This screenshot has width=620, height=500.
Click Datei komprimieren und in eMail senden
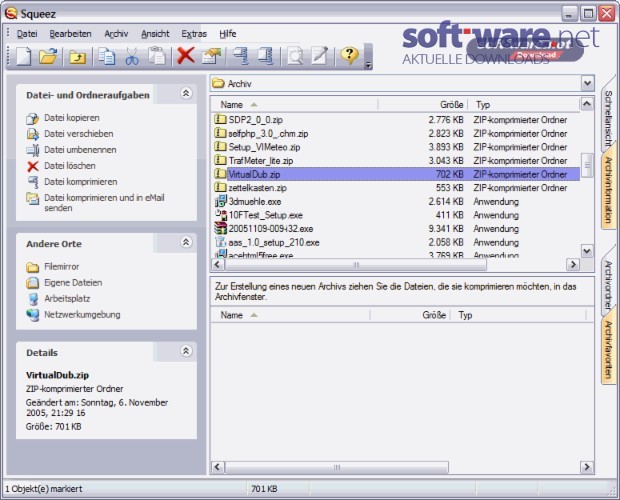point(104,203)
